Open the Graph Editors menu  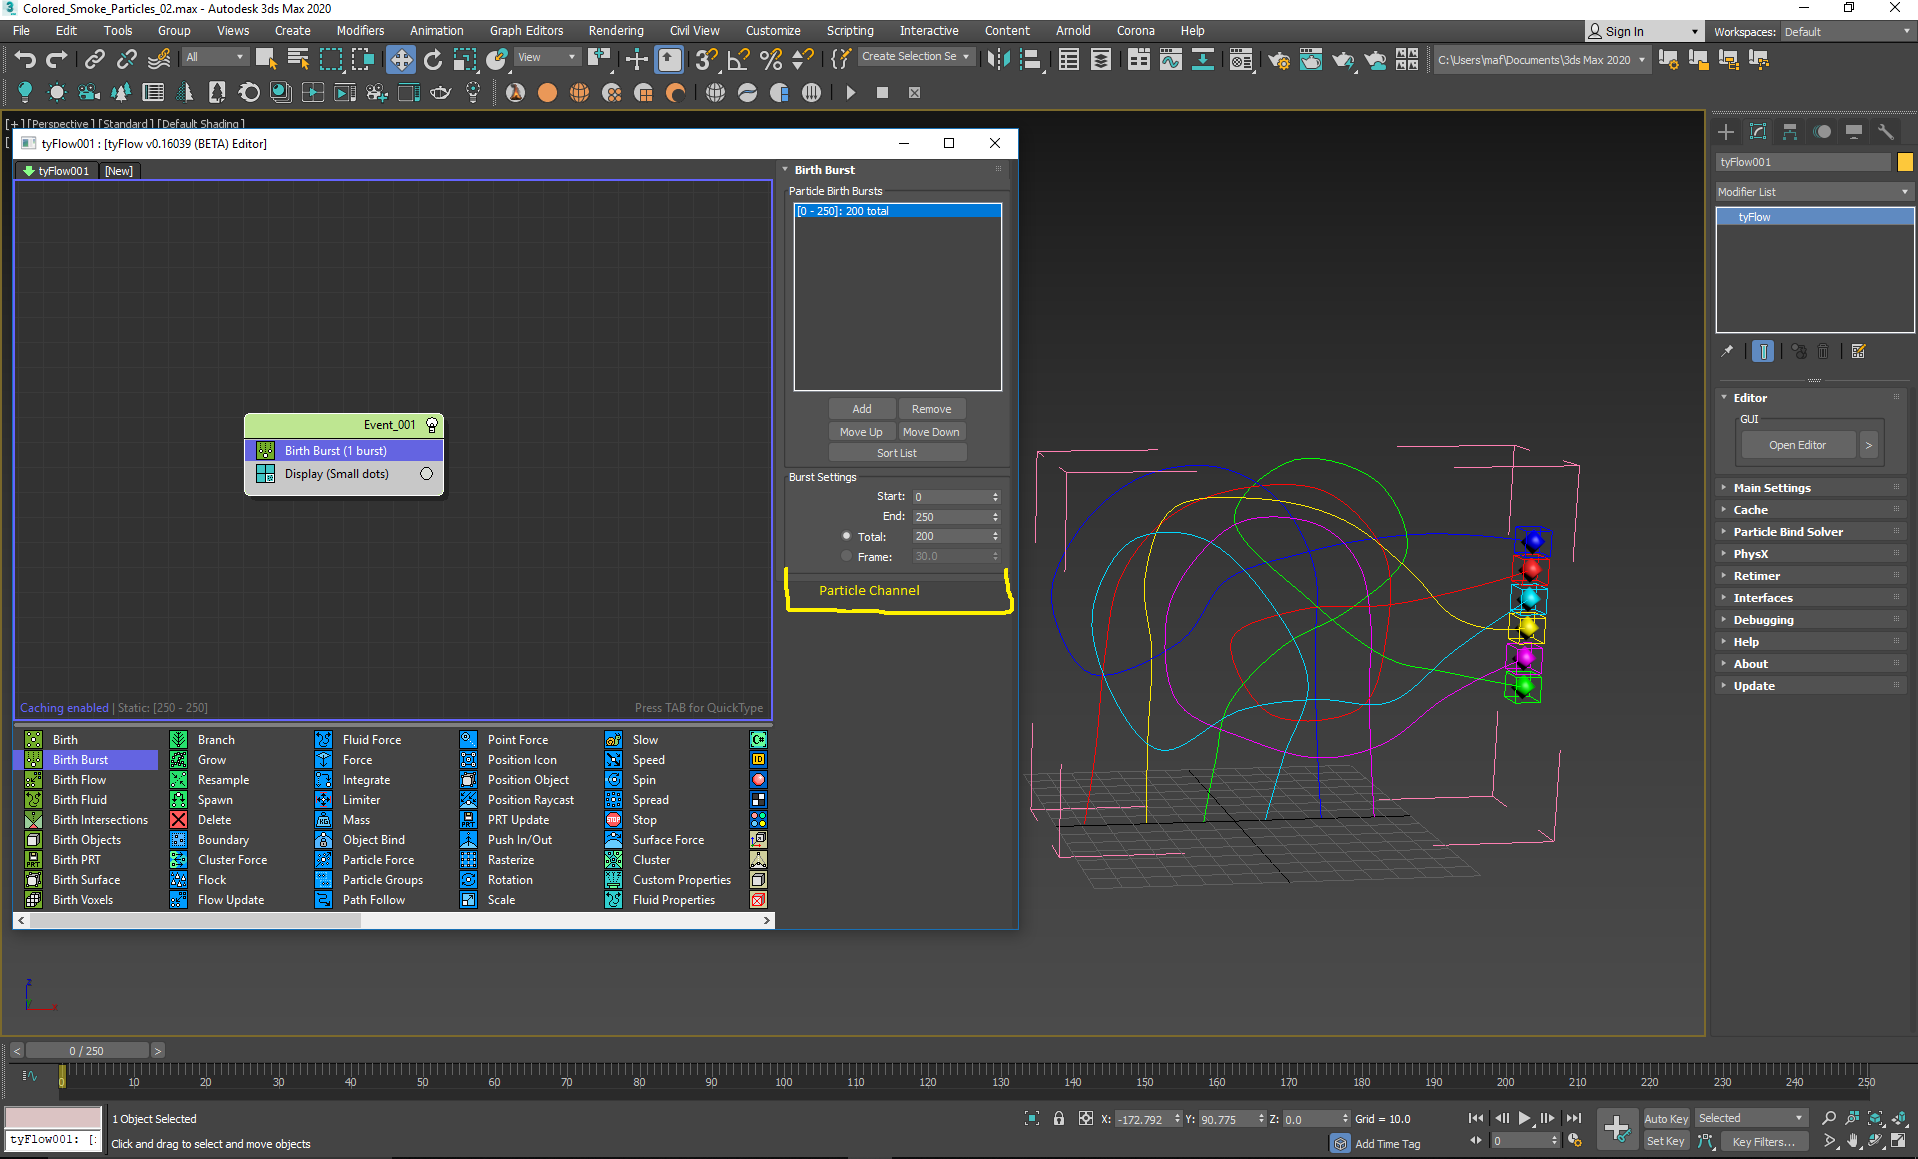526,31
